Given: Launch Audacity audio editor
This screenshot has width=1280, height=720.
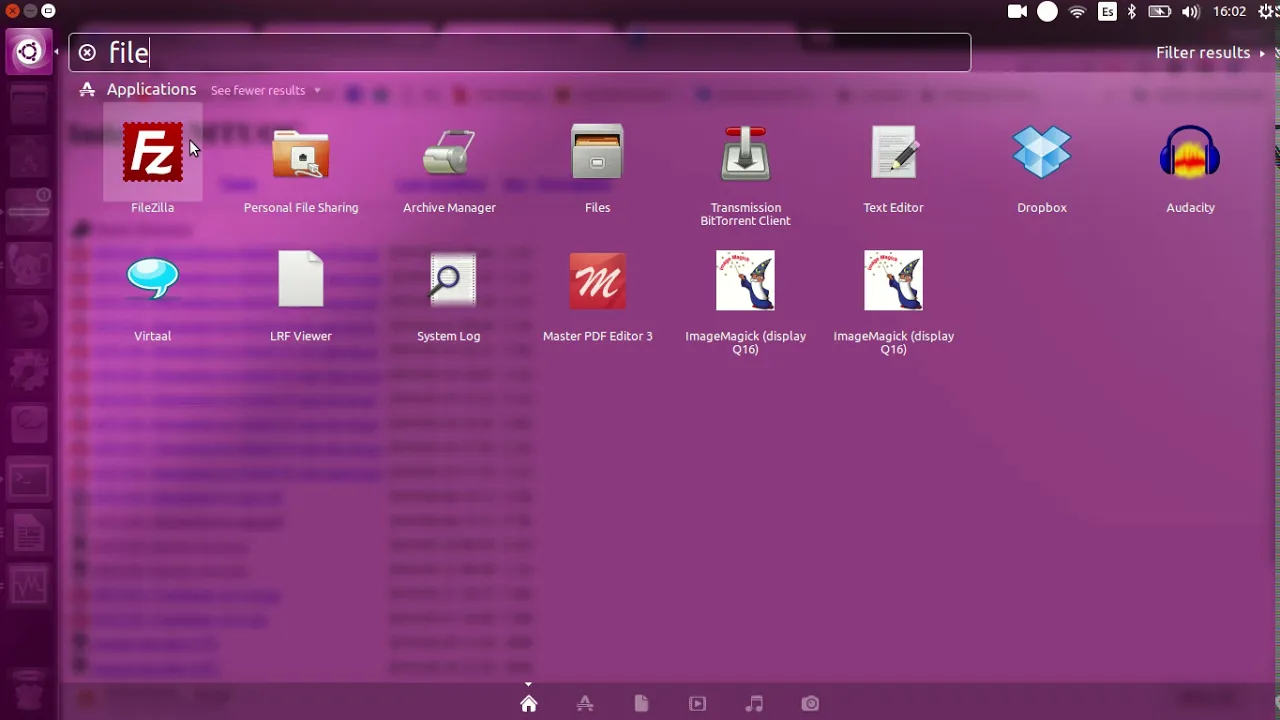Looking at the screenshot, I should point(1190,153).
